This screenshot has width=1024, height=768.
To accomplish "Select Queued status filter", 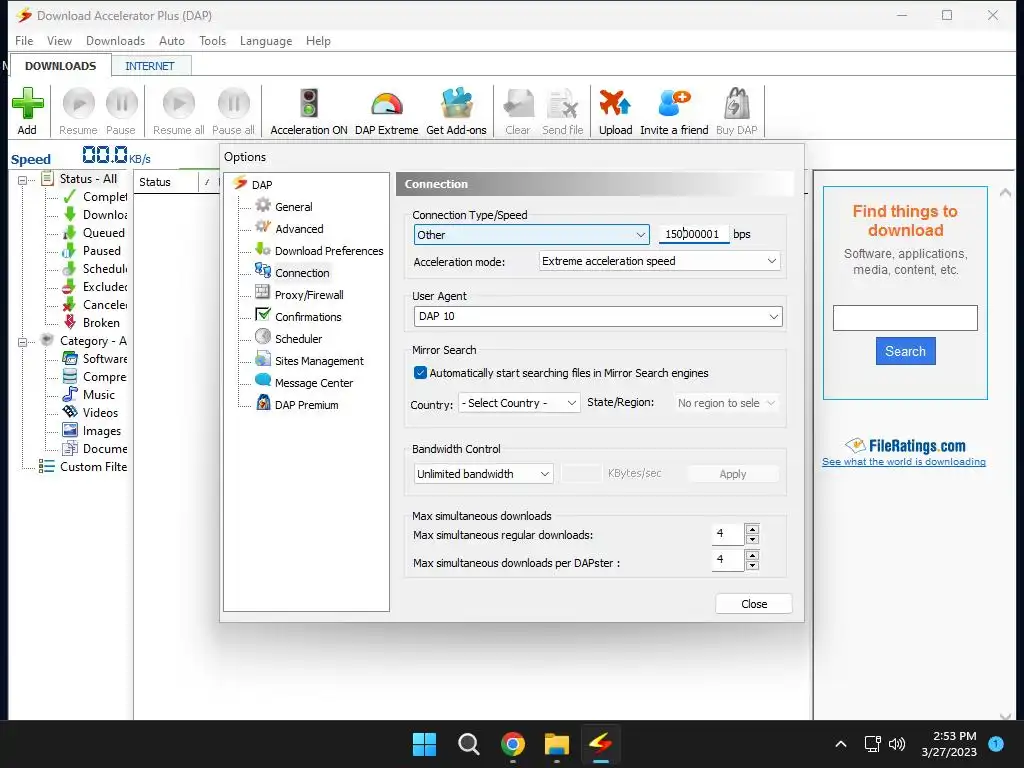I will [x=104, y=232].
